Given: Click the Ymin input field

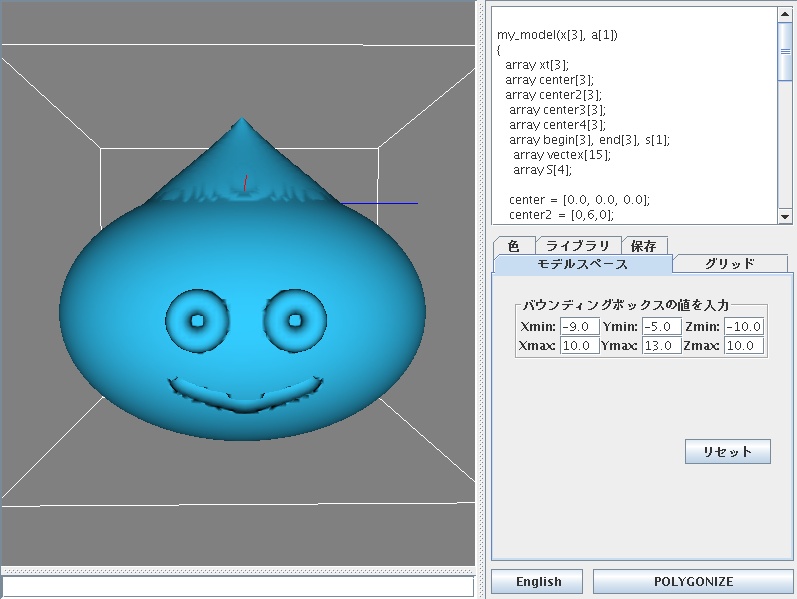Looking at the screenshot, I should (662, 326).
